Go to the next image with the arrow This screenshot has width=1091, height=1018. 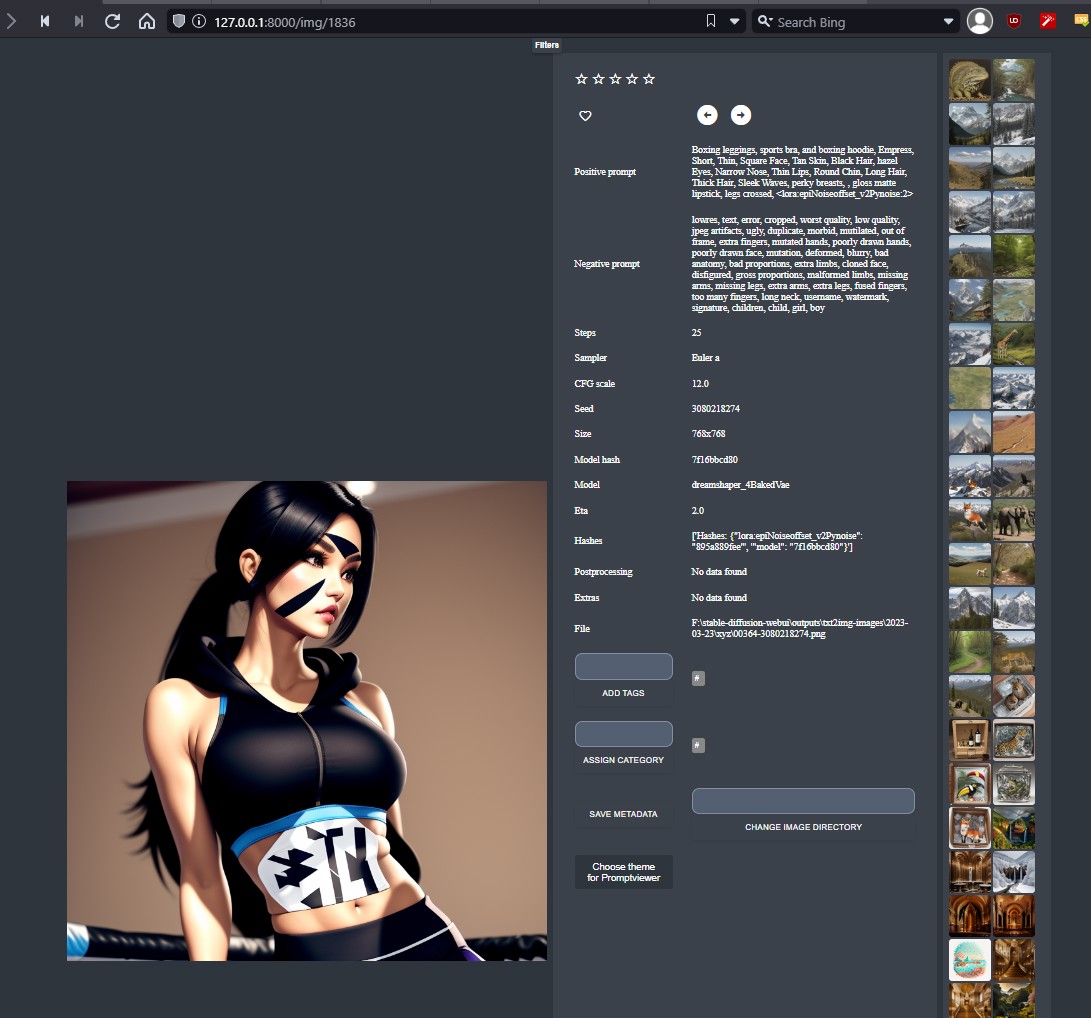coord(740,115)
